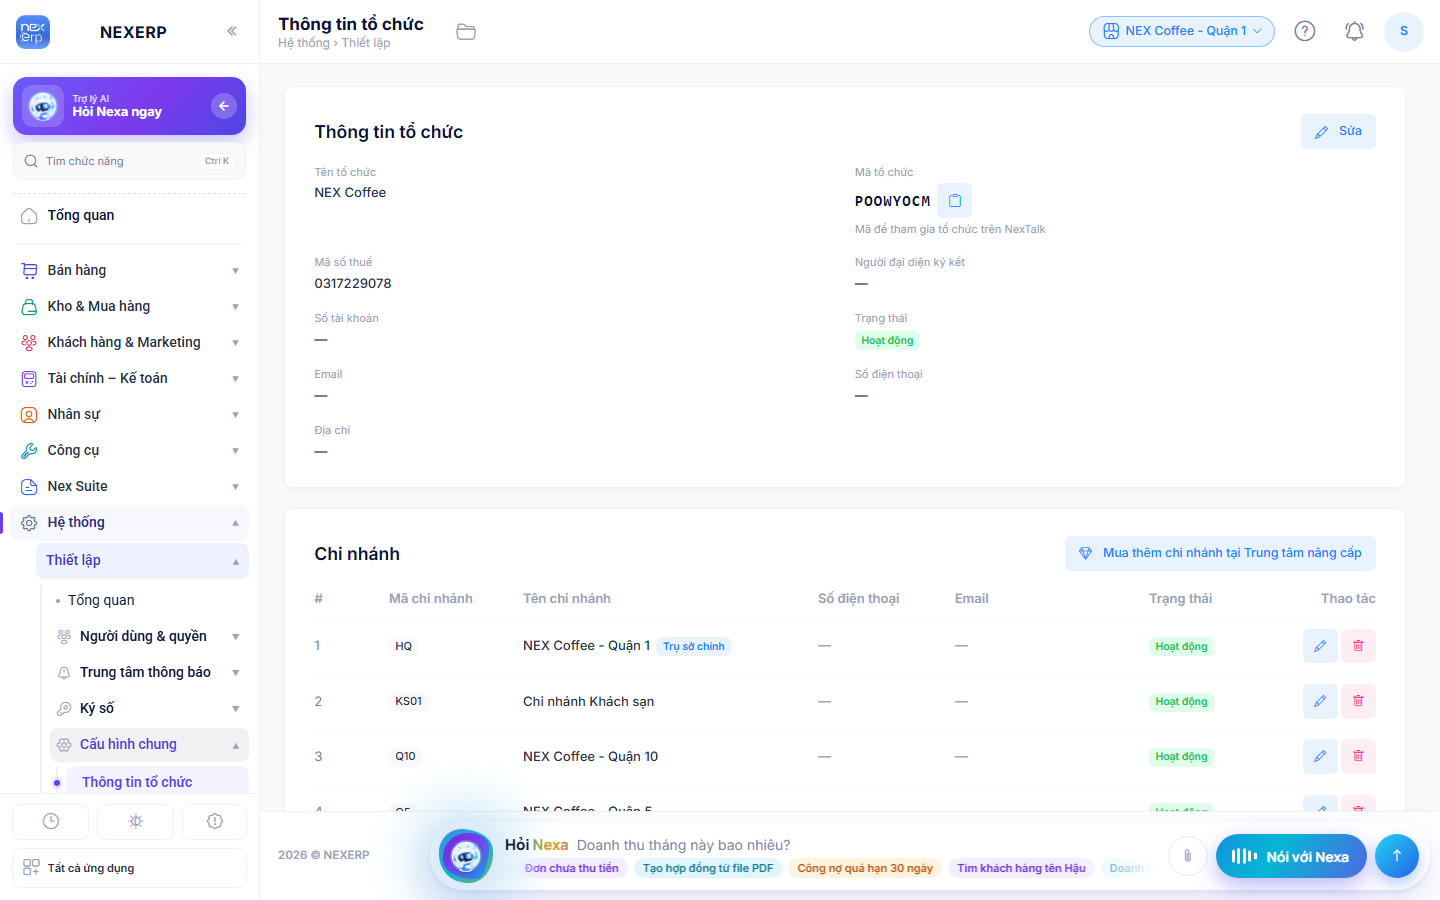
Task: Expand the Bán hàng menu
Action: pos(128,270)
